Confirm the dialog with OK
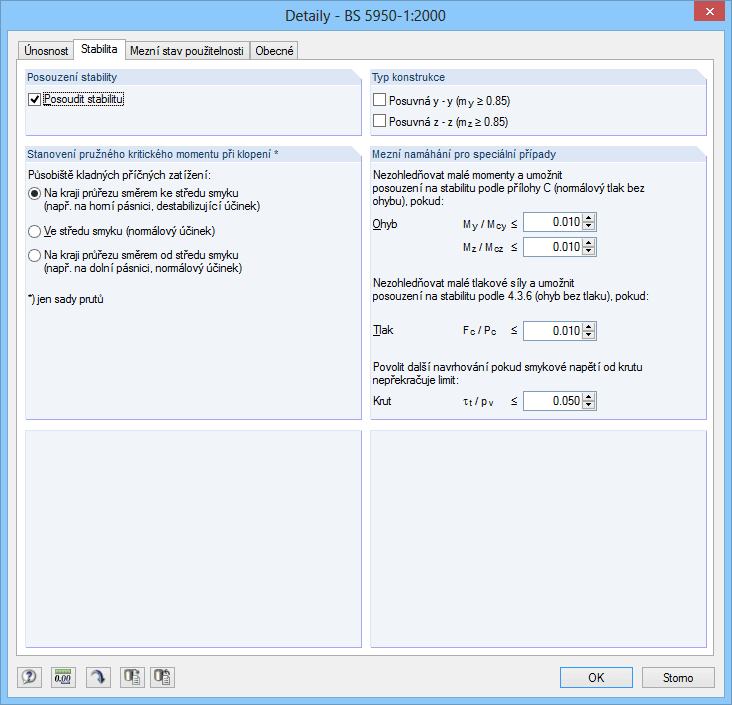 click(596, 677)
